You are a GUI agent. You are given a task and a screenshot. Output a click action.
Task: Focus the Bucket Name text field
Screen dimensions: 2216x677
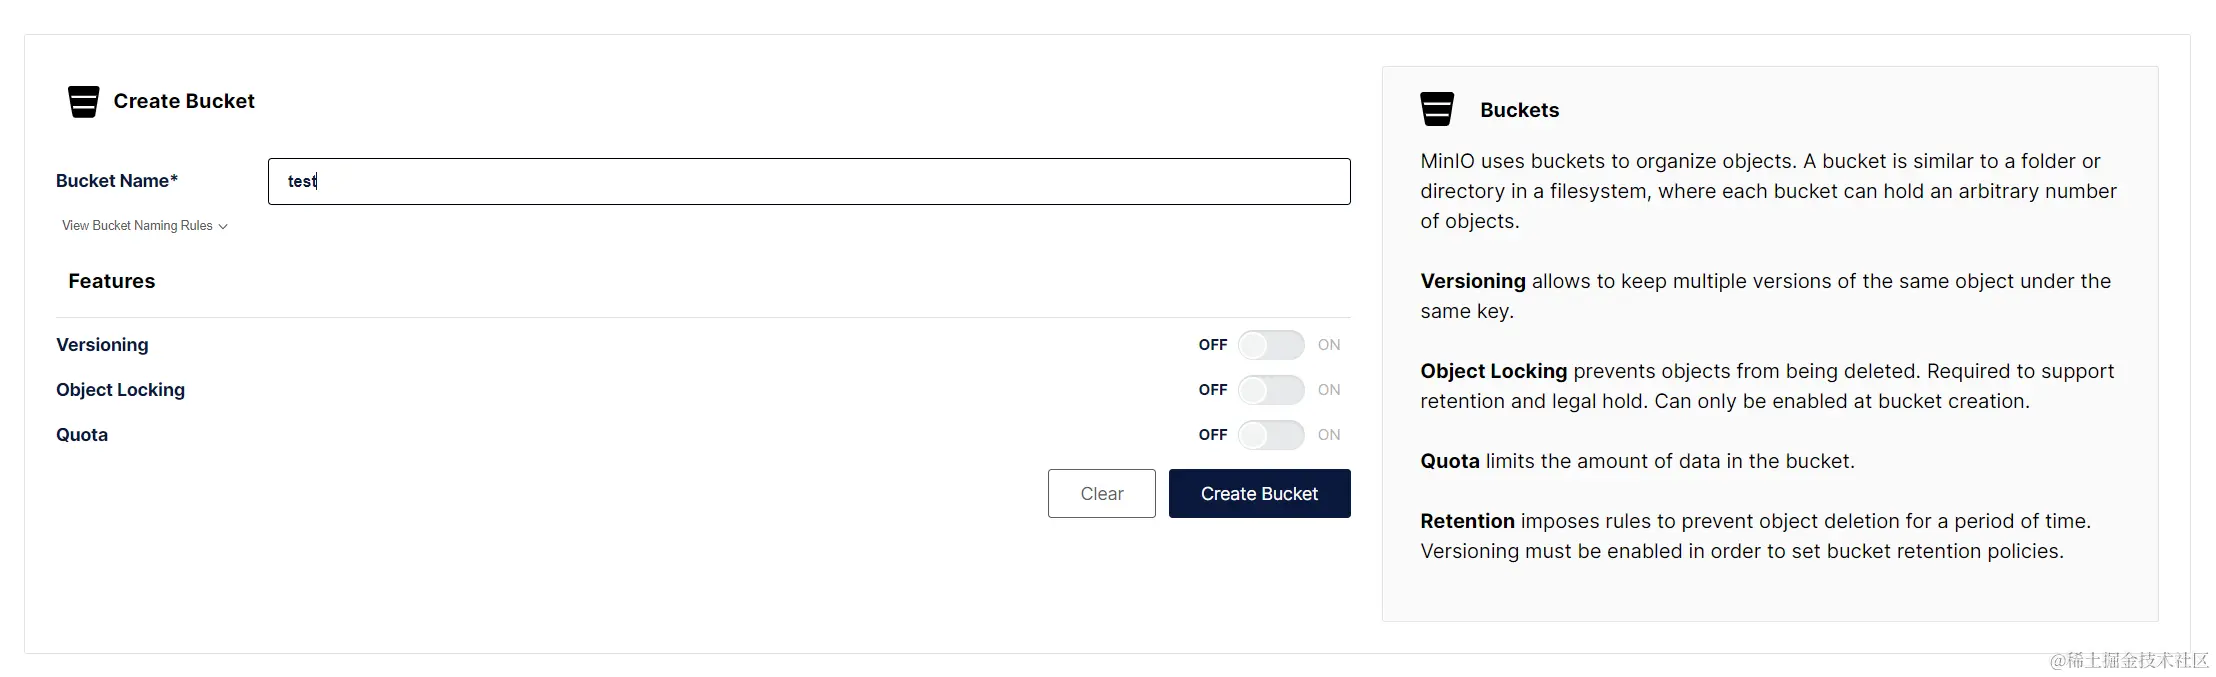(x=808, y=181)
